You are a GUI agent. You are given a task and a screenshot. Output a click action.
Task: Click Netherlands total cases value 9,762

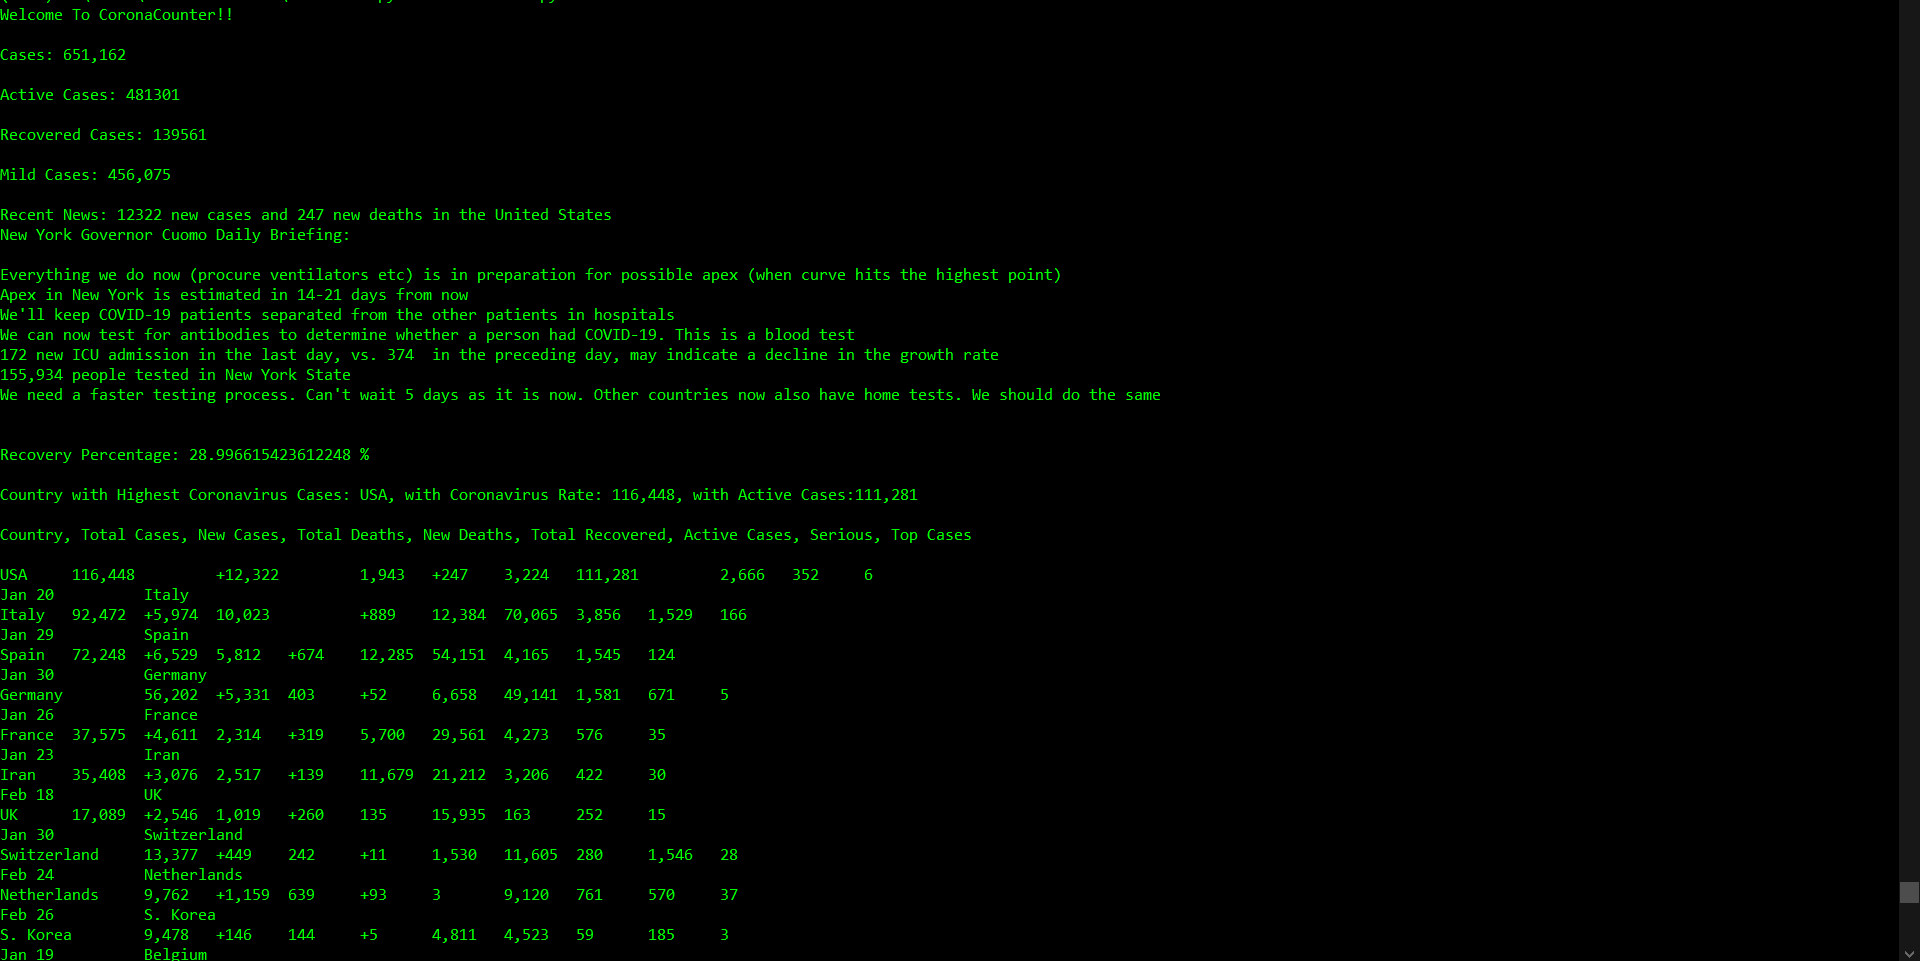coord(166,895)
